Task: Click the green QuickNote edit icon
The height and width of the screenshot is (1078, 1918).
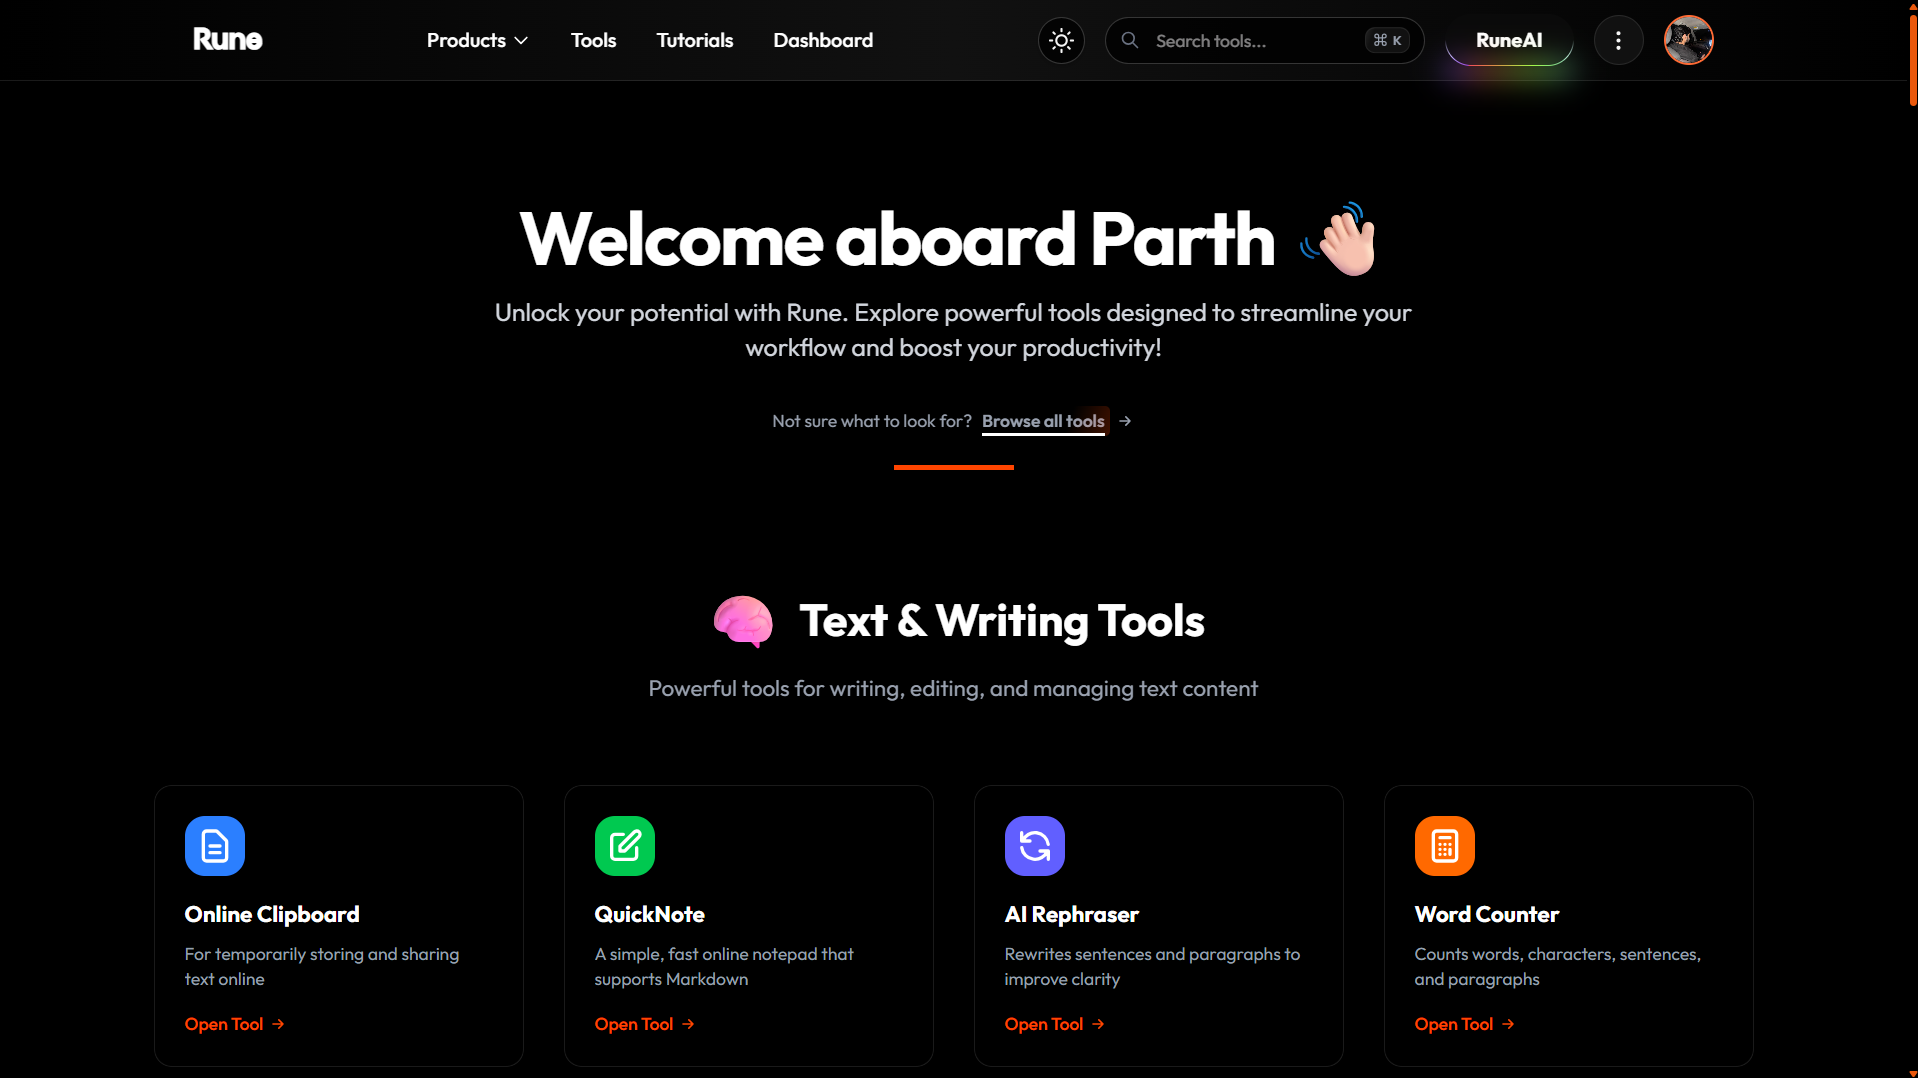Action: click(x=624, y=846)
